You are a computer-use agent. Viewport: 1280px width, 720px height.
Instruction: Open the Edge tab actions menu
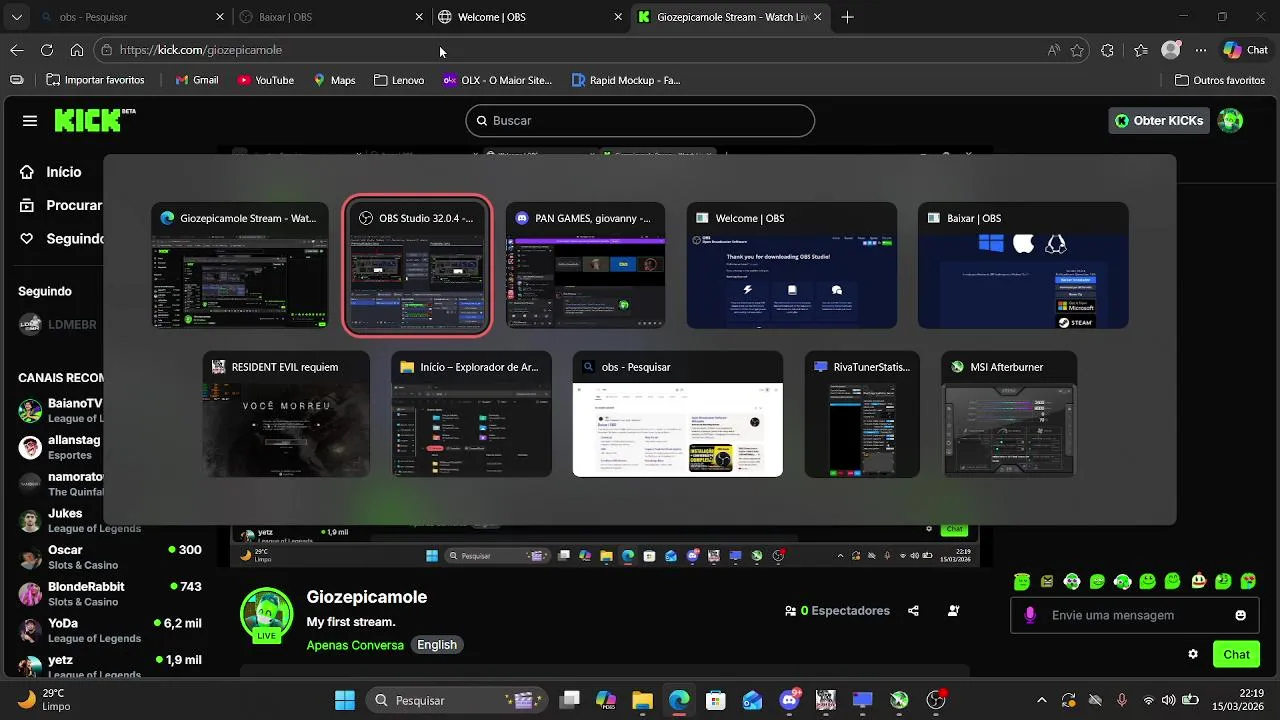point(16,17)
